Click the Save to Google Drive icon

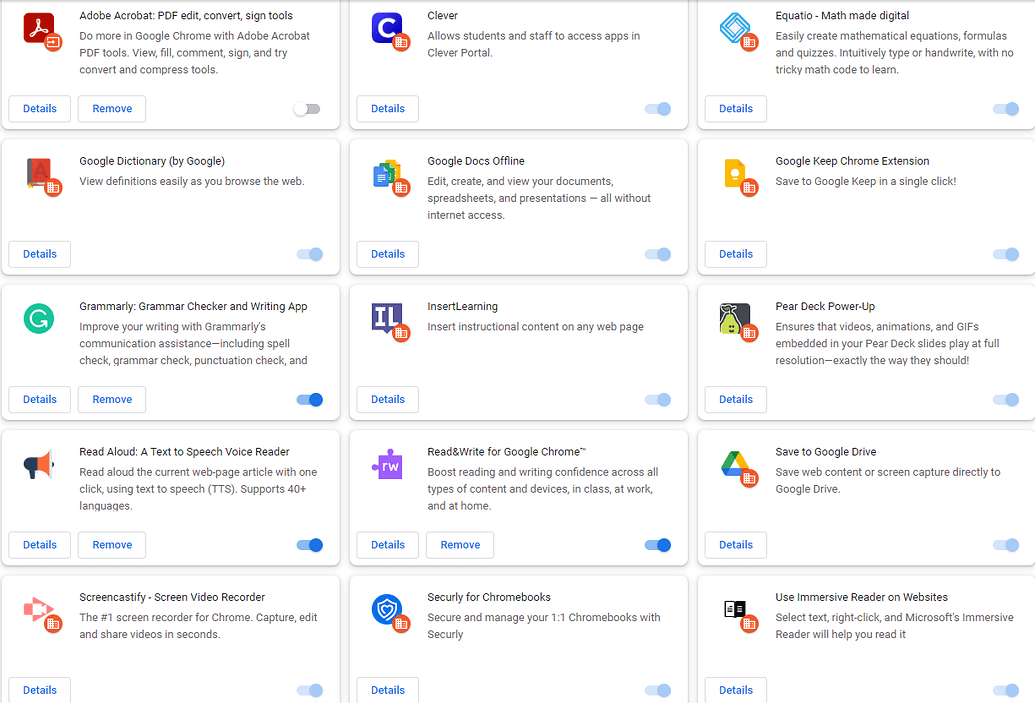tap(737, 465)
